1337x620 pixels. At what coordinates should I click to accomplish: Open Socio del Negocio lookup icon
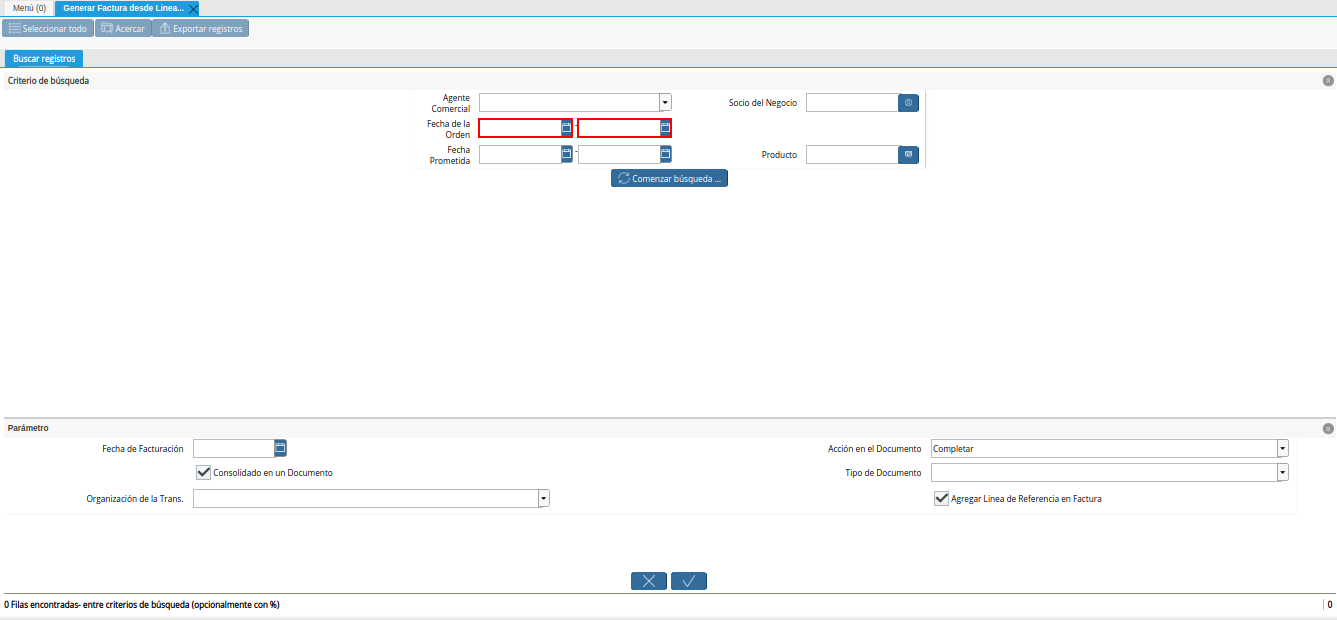pos(908,102)
